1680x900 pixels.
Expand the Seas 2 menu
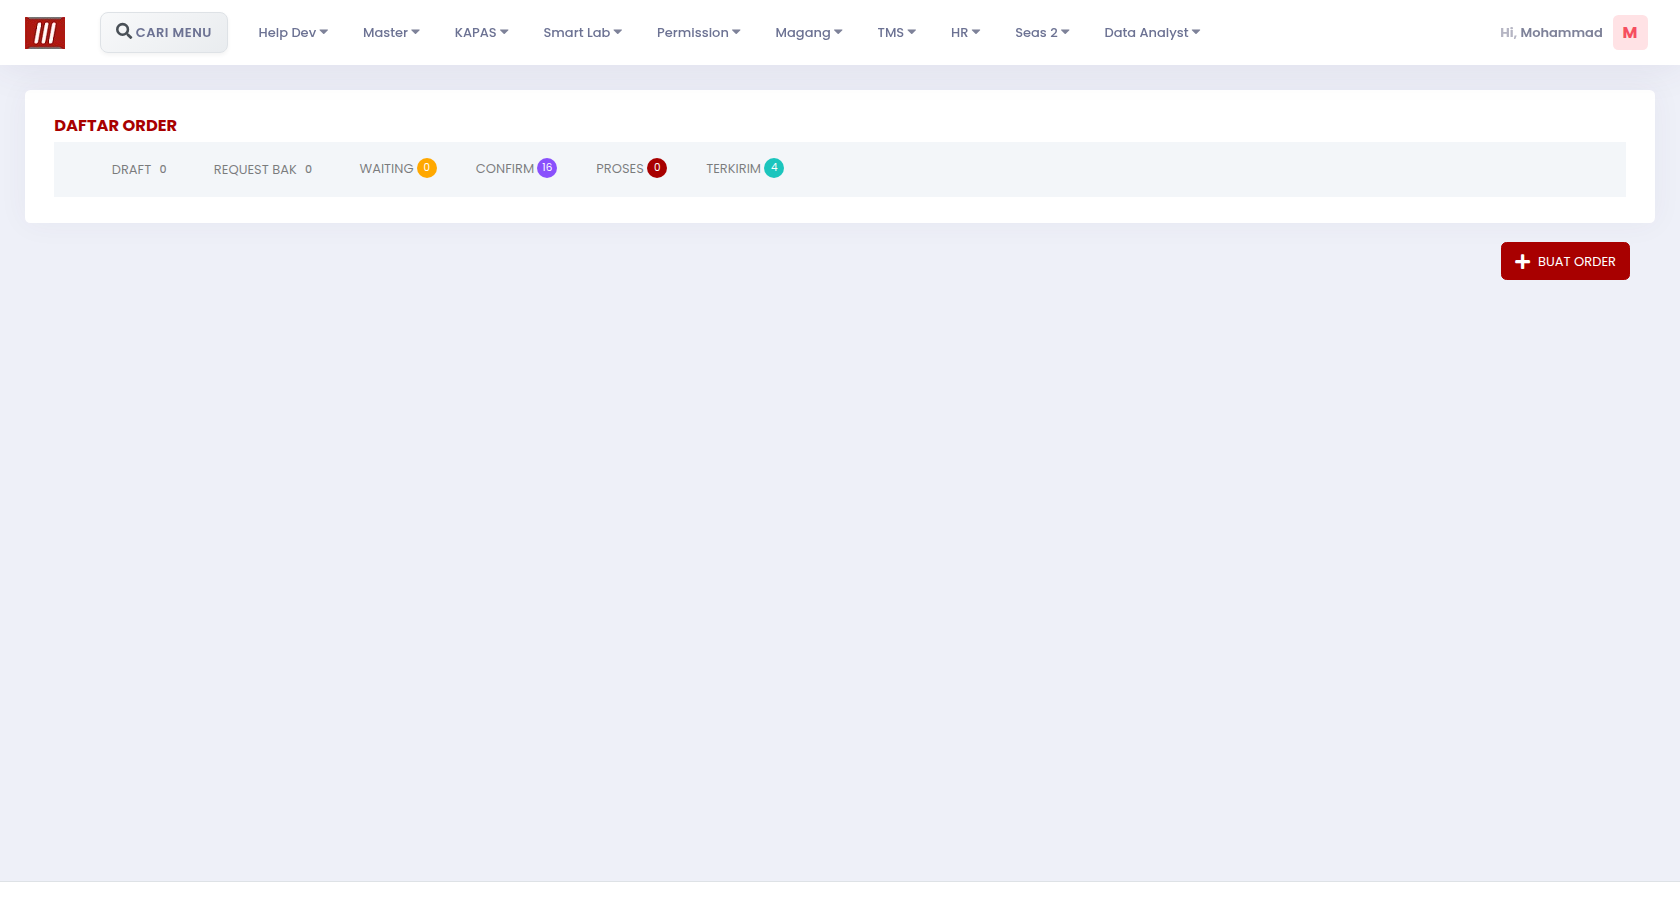coord(1042,33)
